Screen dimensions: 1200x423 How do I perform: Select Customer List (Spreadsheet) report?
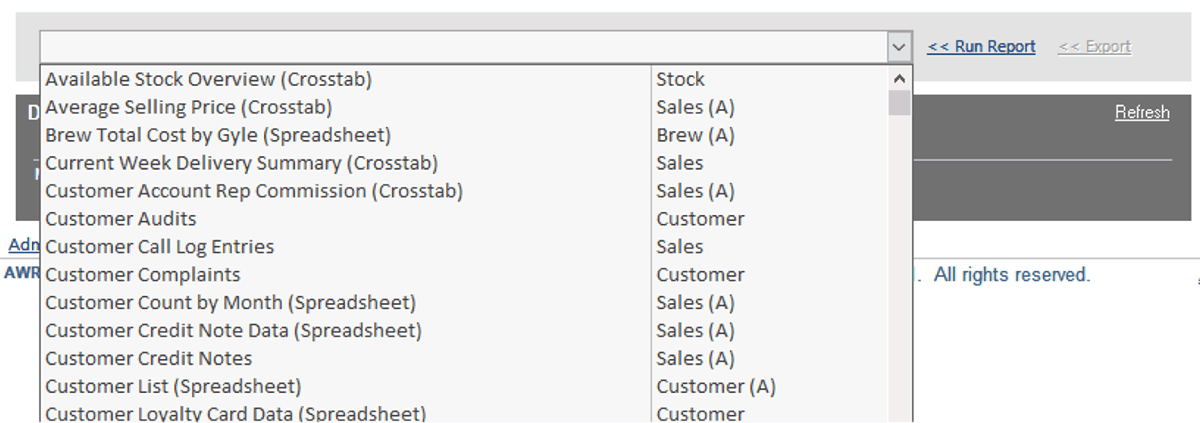point(174,387)
